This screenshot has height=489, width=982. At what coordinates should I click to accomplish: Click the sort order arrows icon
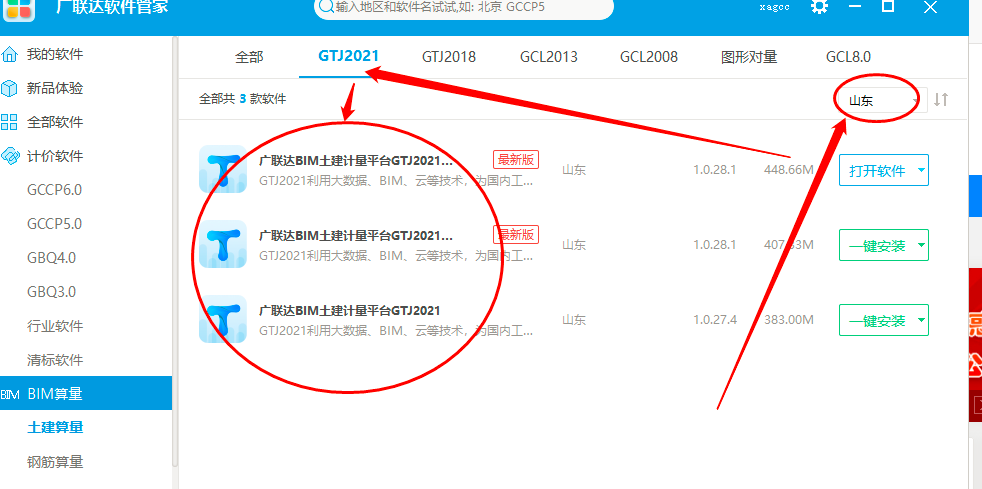click(941, 100)
